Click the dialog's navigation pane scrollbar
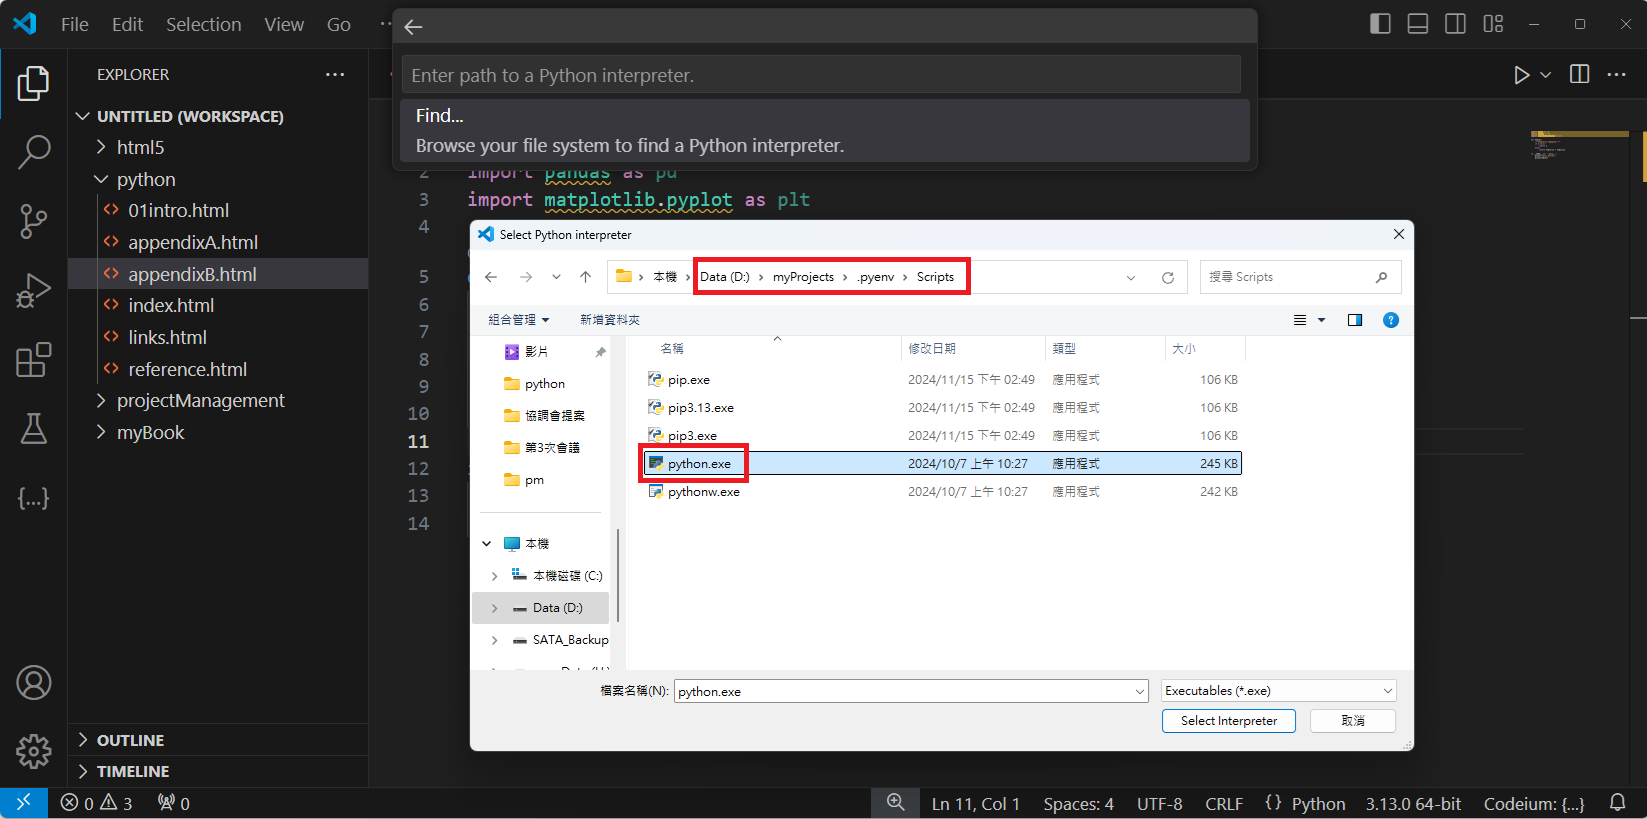Screen dimensions: 1647x819 (x=617, y=575)
